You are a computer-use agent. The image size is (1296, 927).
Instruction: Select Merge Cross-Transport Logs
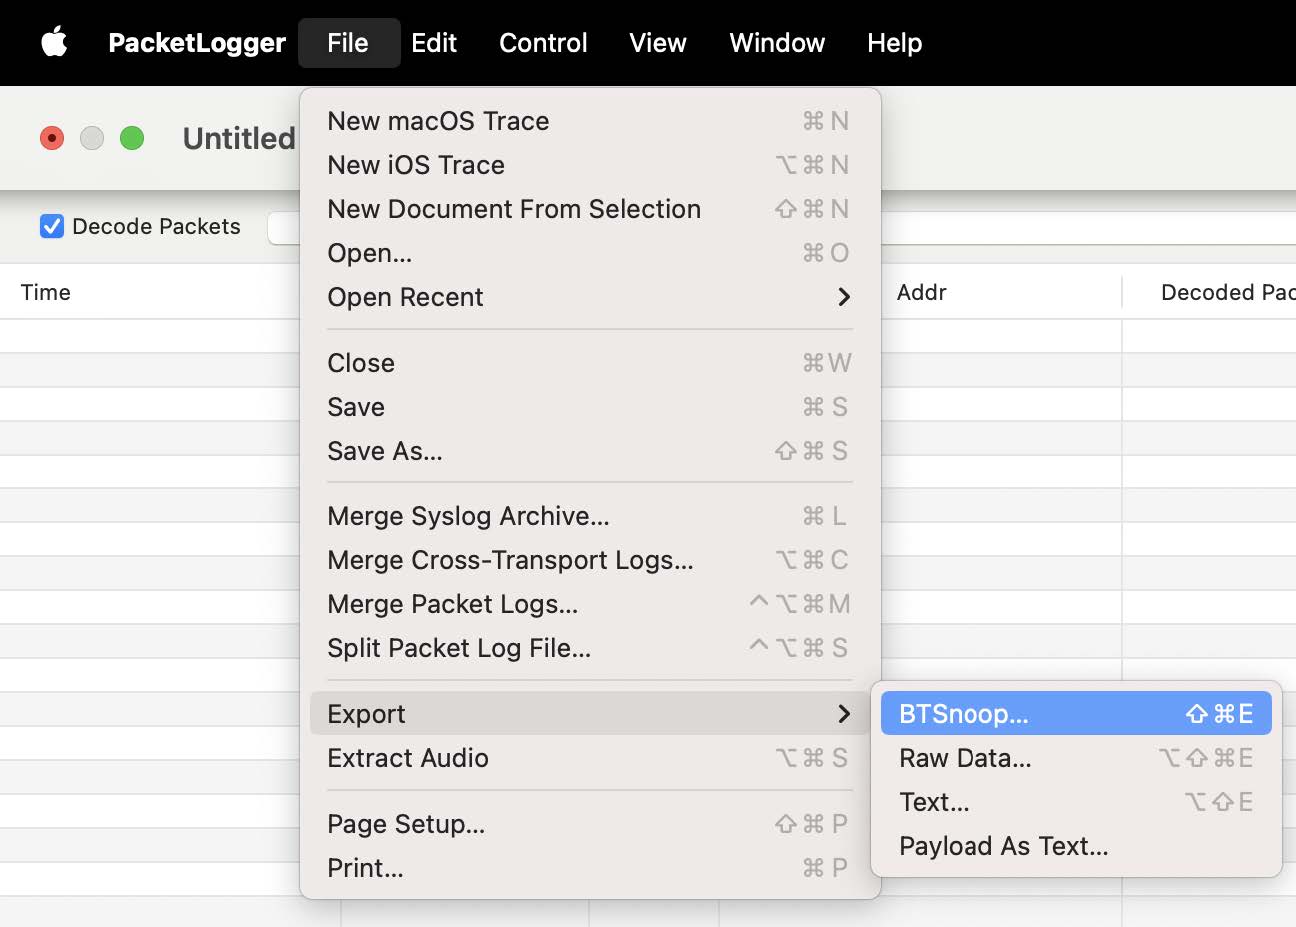point(510,560)
